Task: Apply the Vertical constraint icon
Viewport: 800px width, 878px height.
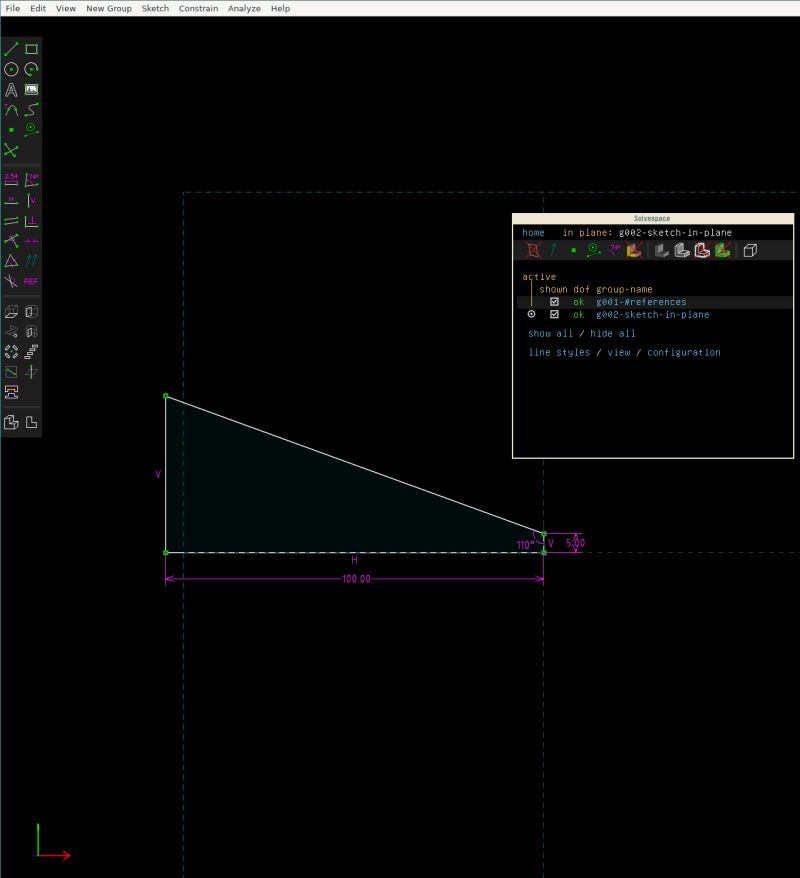Action: pyautogui.click(x=30, y=200)
